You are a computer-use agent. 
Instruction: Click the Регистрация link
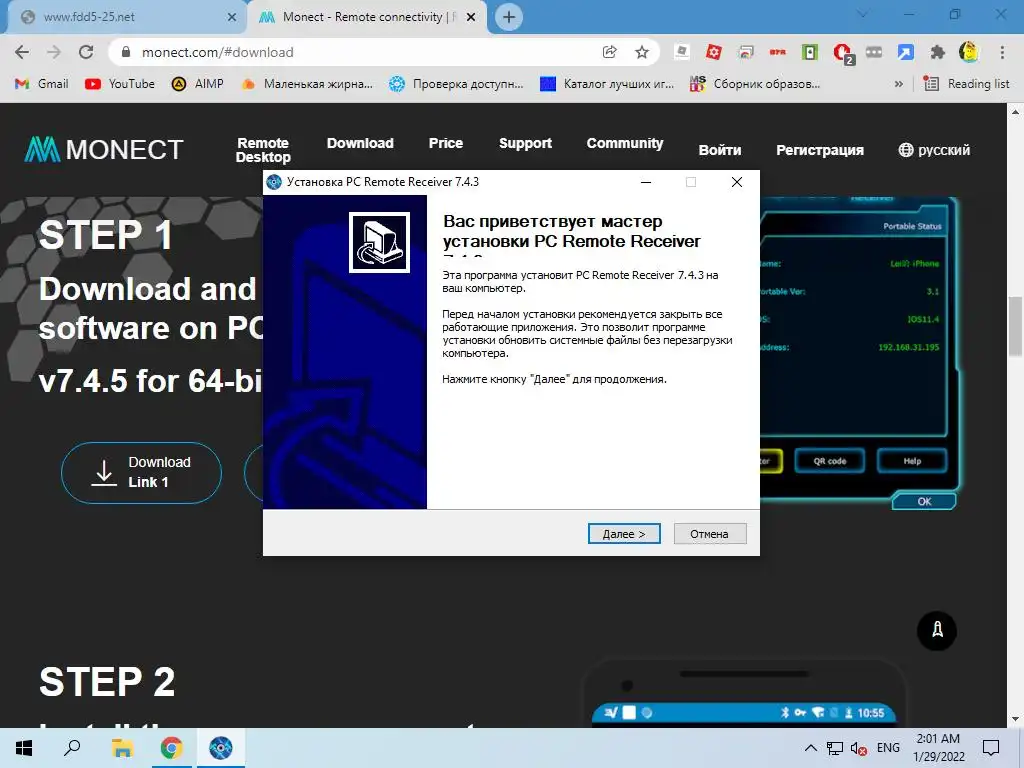(820, 150)
